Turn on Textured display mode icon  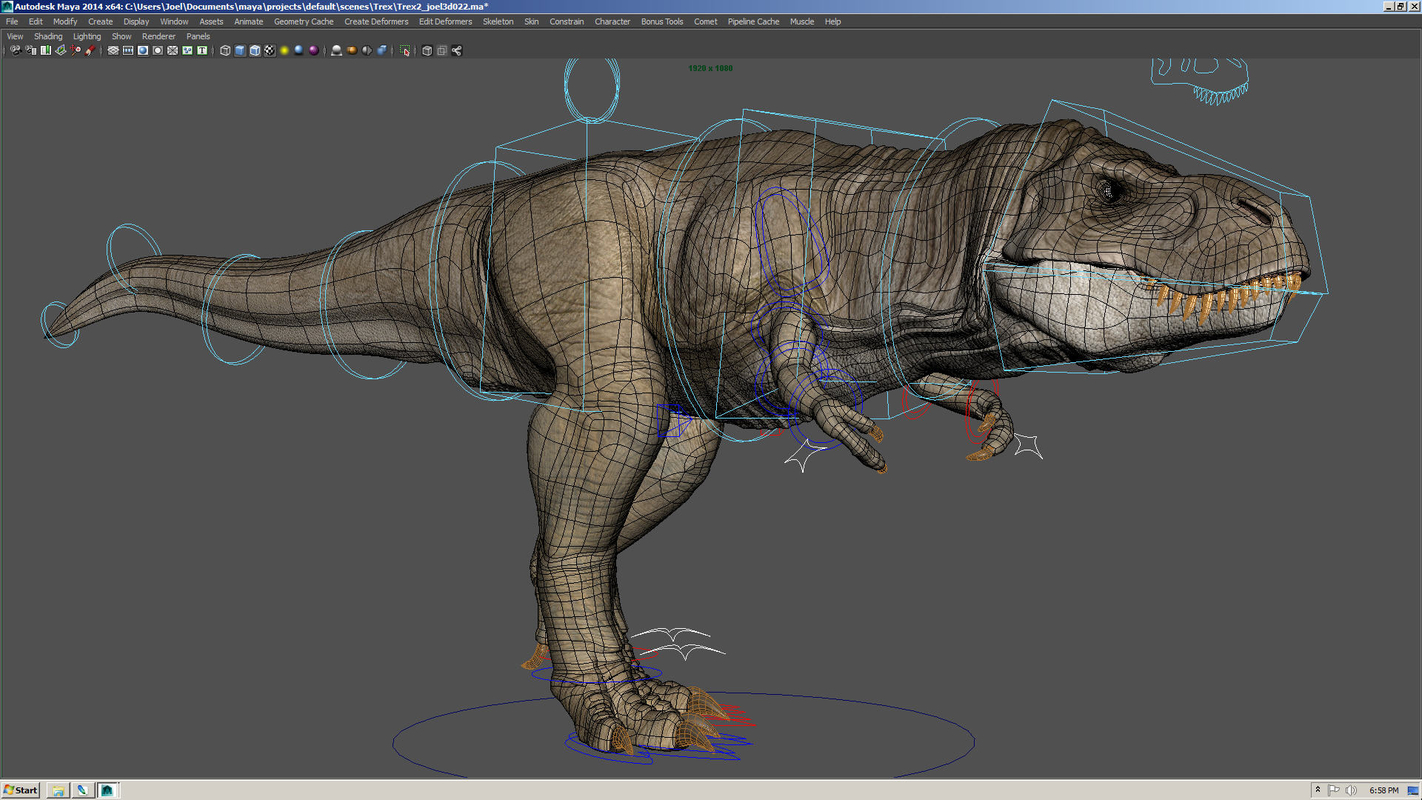click(x=268, y=50)
